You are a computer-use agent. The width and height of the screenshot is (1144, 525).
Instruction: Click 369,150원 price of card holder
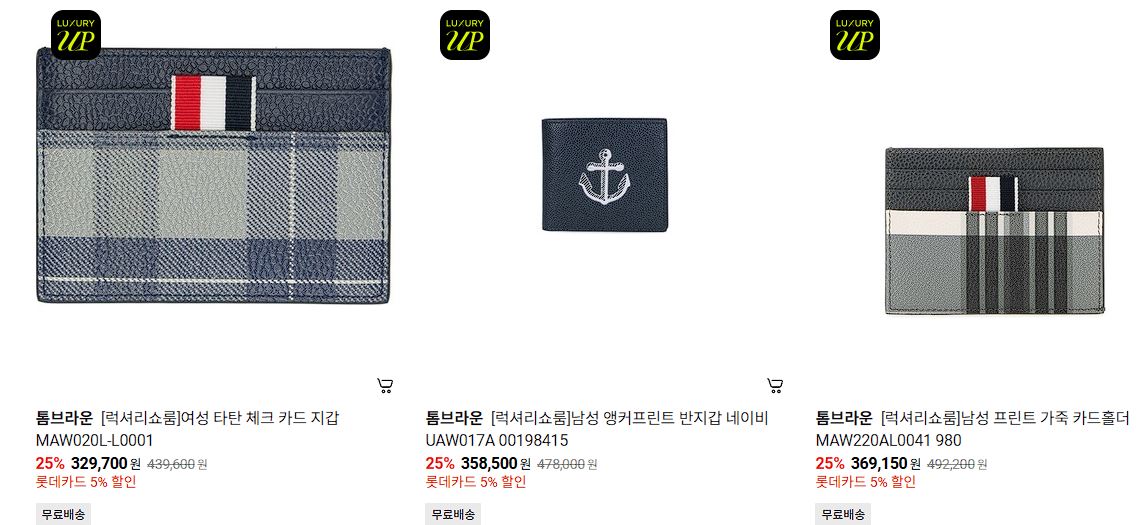[886, 463]
